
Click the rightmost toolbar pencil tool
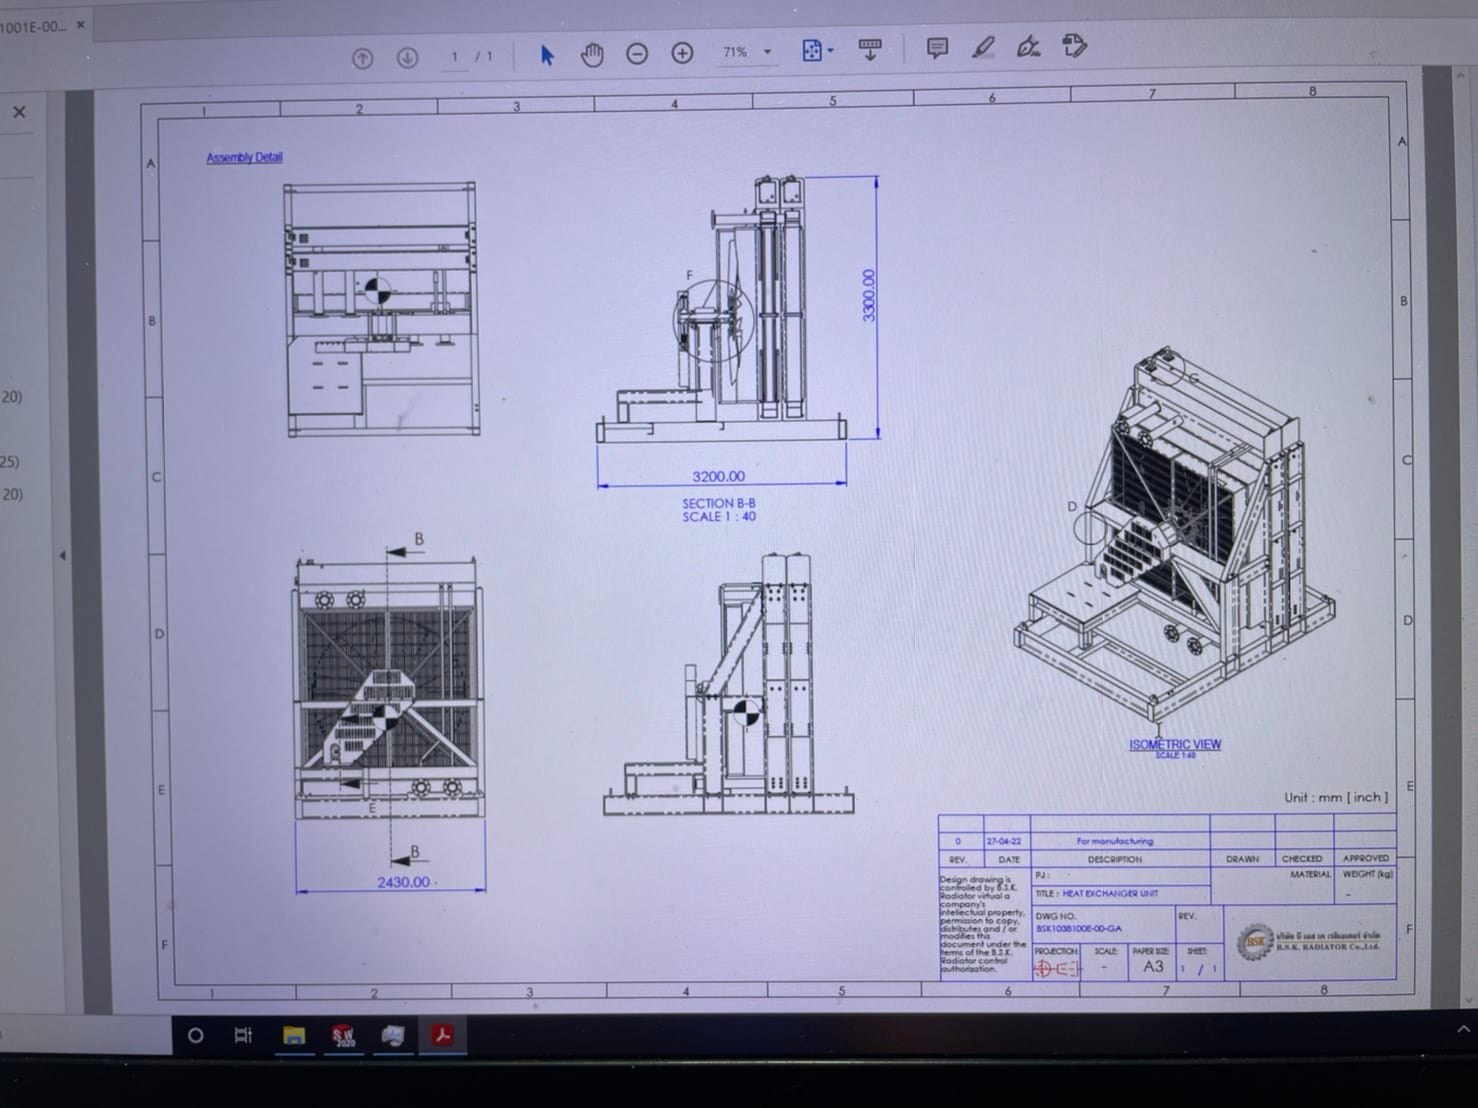click(x=1074, y=45)
